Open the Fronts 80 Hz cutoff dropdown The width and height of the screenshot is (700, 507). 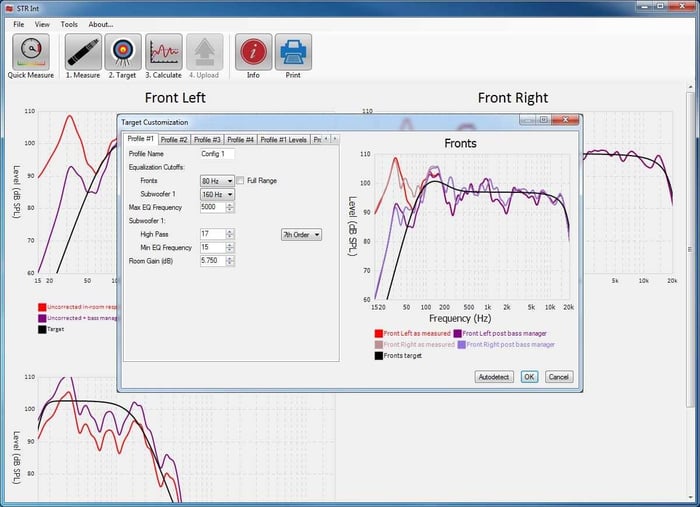coord(216,180)
